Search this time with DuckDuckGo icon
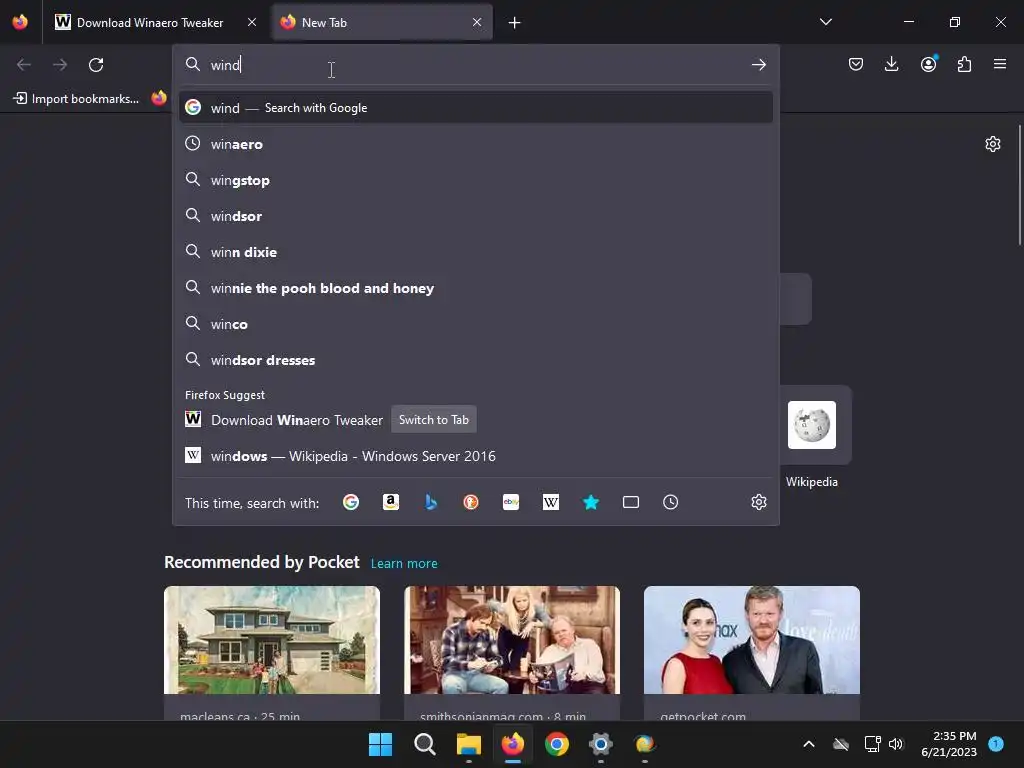This screenshot has height=768, width=1024. (x=471, y=502)
